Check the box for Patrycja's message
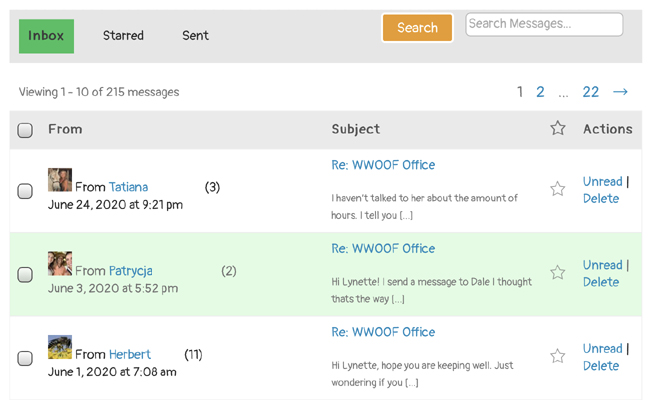The width and height of the screenshot is (652, 400). 25,275
